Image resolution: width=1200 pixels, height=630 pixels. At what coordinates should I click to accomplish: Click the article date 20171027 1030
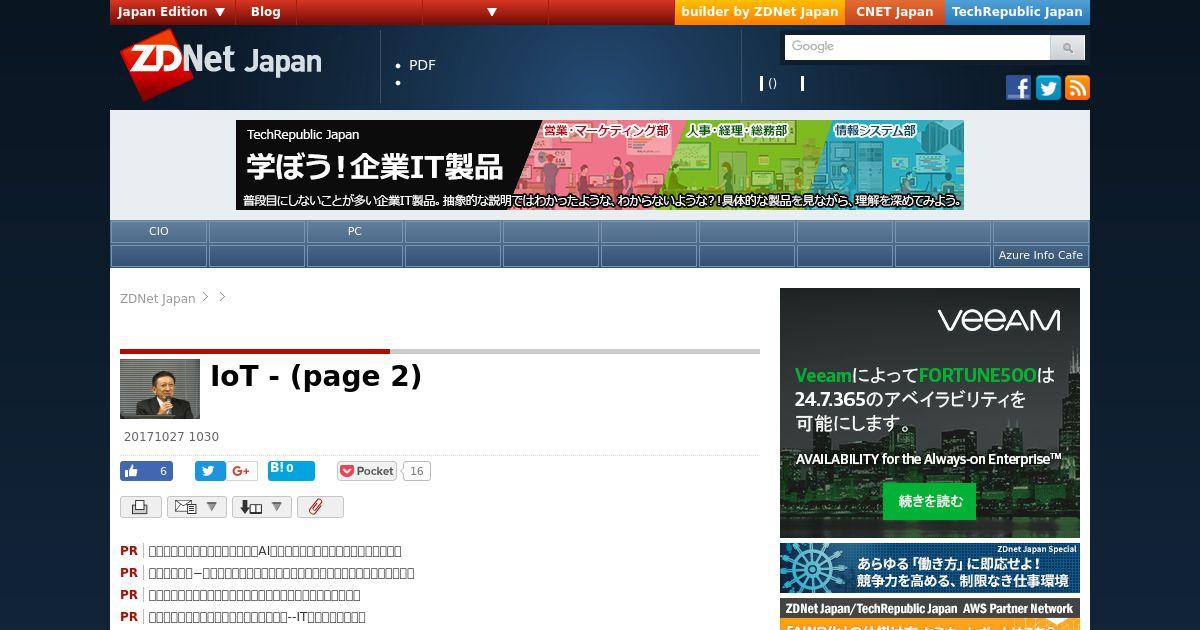[x=172, y=437]
